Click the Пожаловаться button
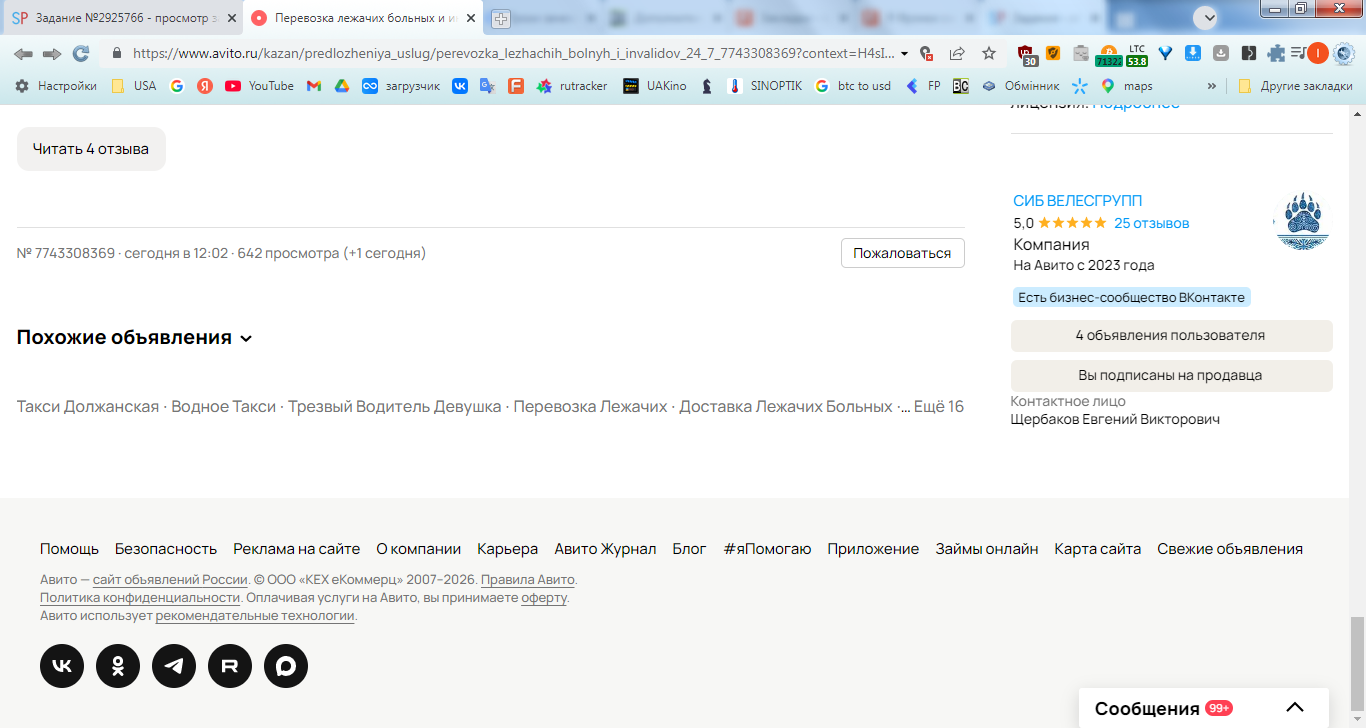 click(902, 253)
